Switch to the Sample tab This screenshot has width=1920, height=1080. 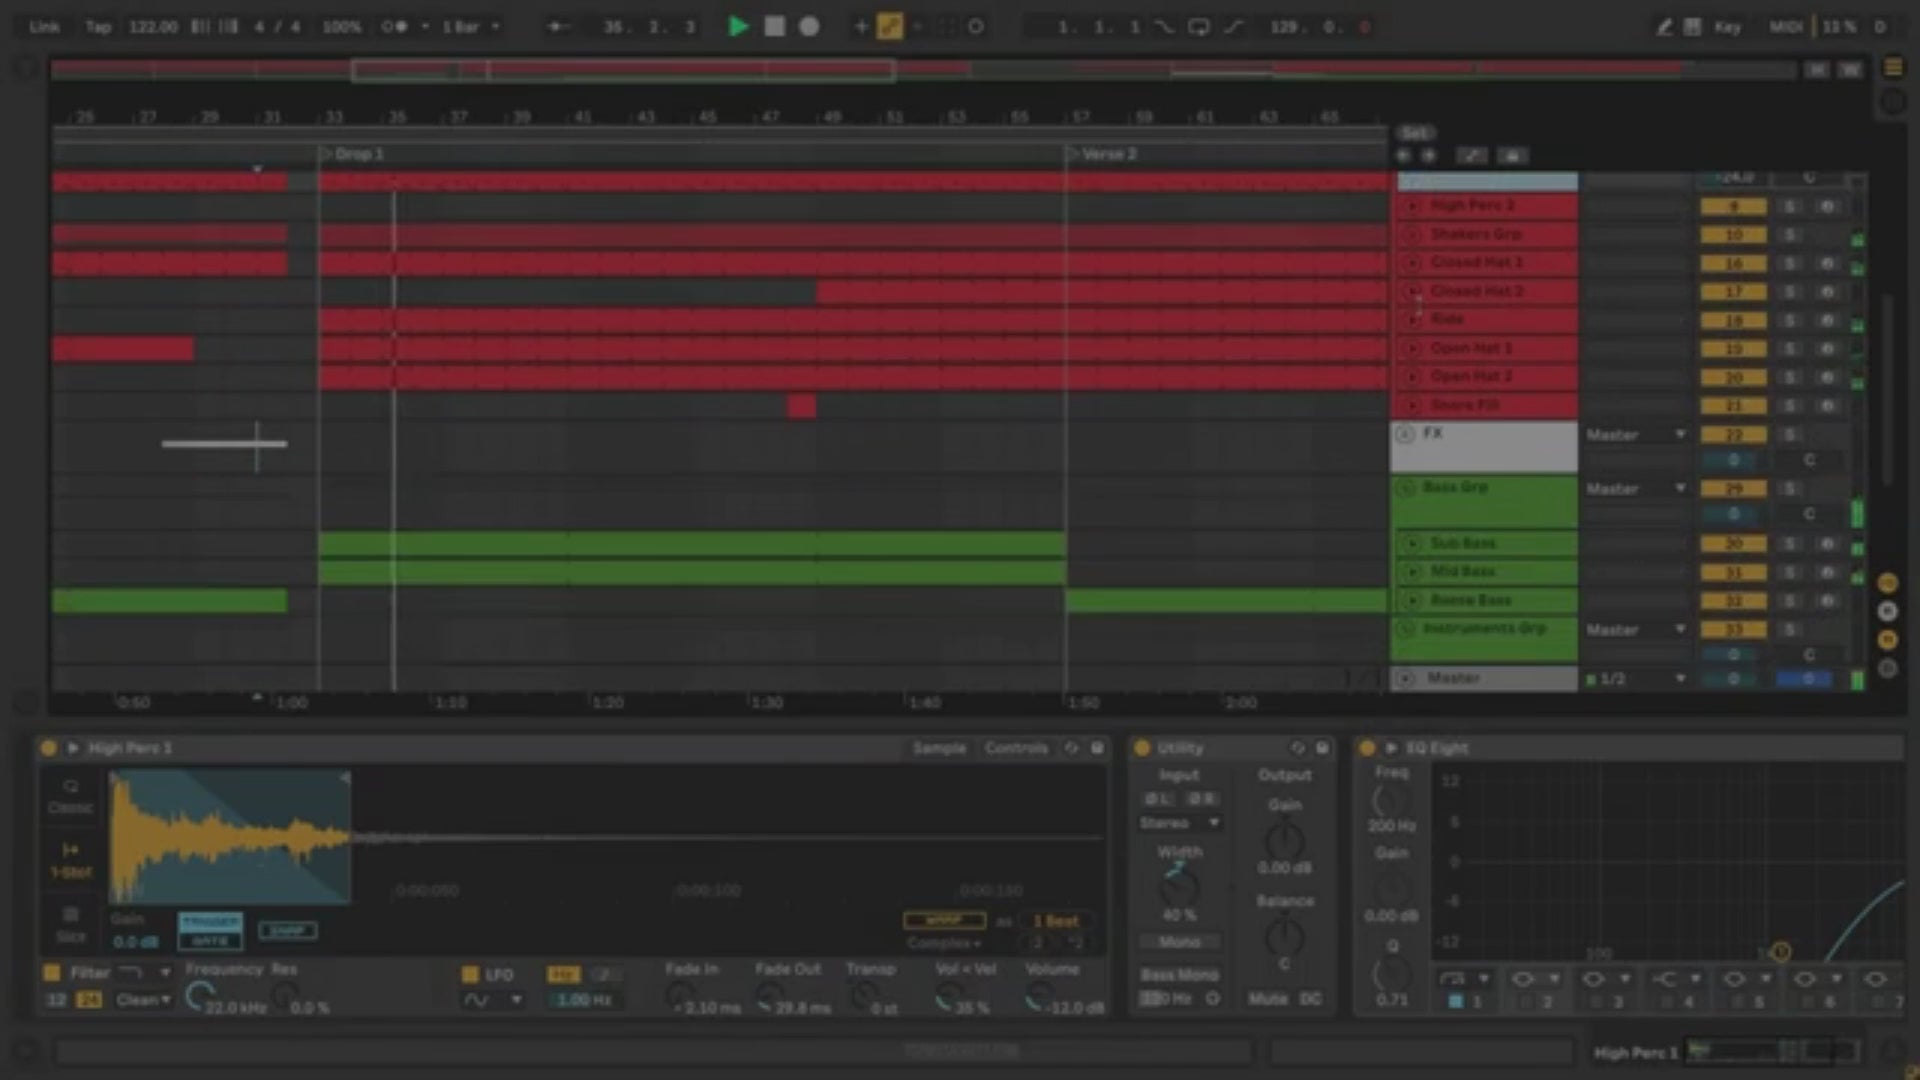938,748
